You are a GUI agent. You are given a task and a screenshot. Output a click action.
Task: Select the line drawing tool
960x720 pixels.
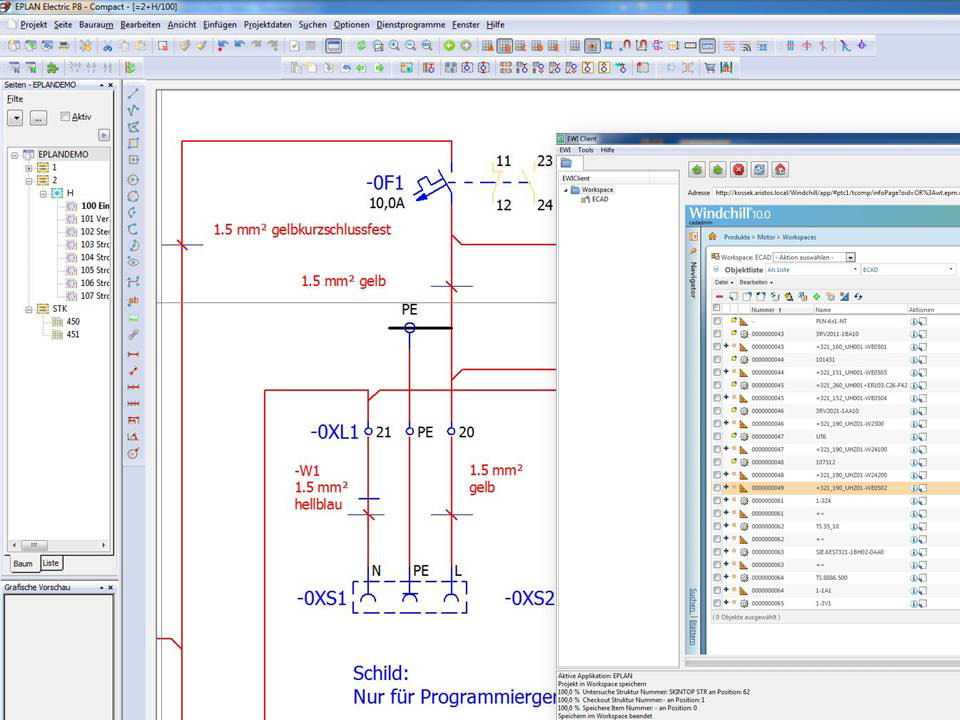pyautogui.click(x=133, y=94)
